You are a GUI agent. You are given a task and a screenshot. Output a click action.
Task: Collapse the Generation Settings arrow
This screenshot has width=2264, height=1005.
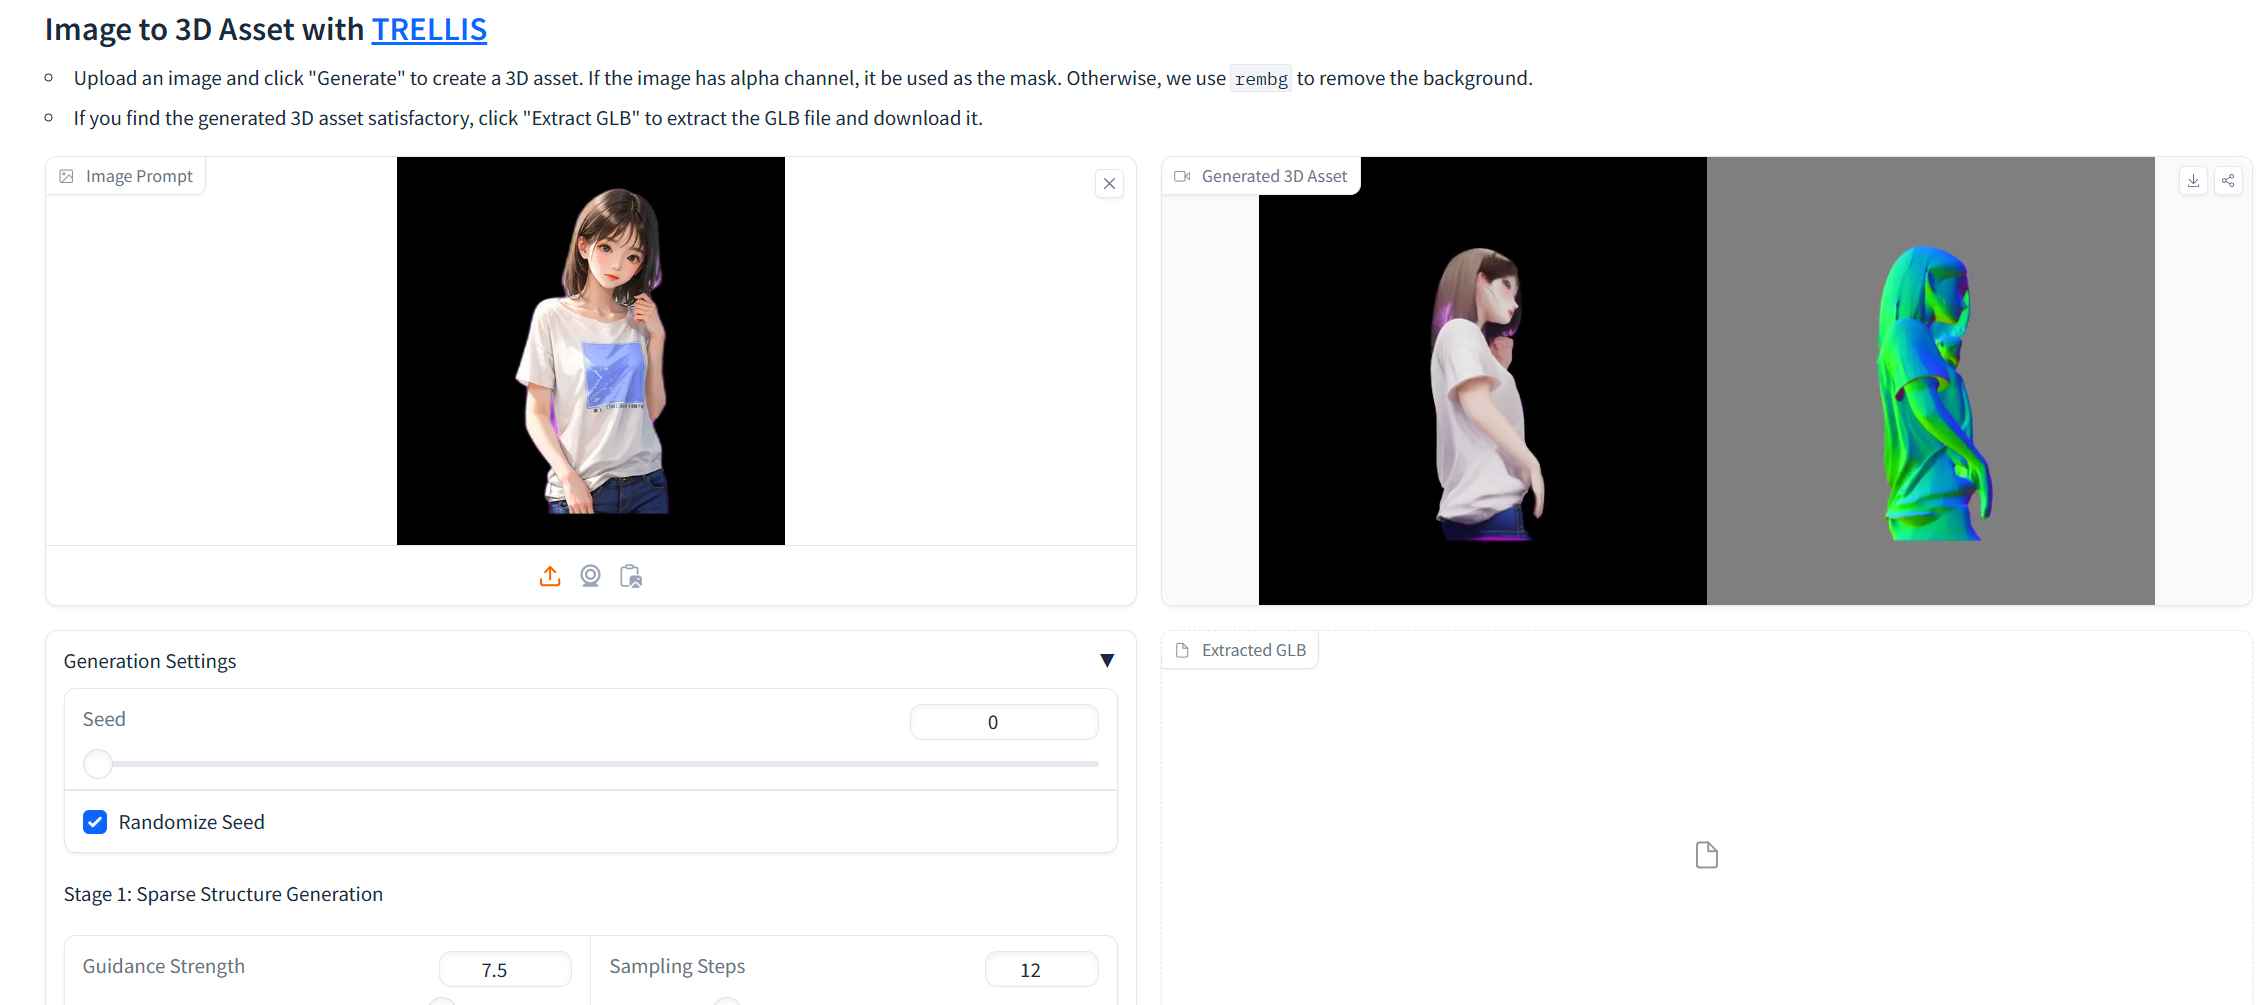pyautogui.click(x=1107, y=661)
